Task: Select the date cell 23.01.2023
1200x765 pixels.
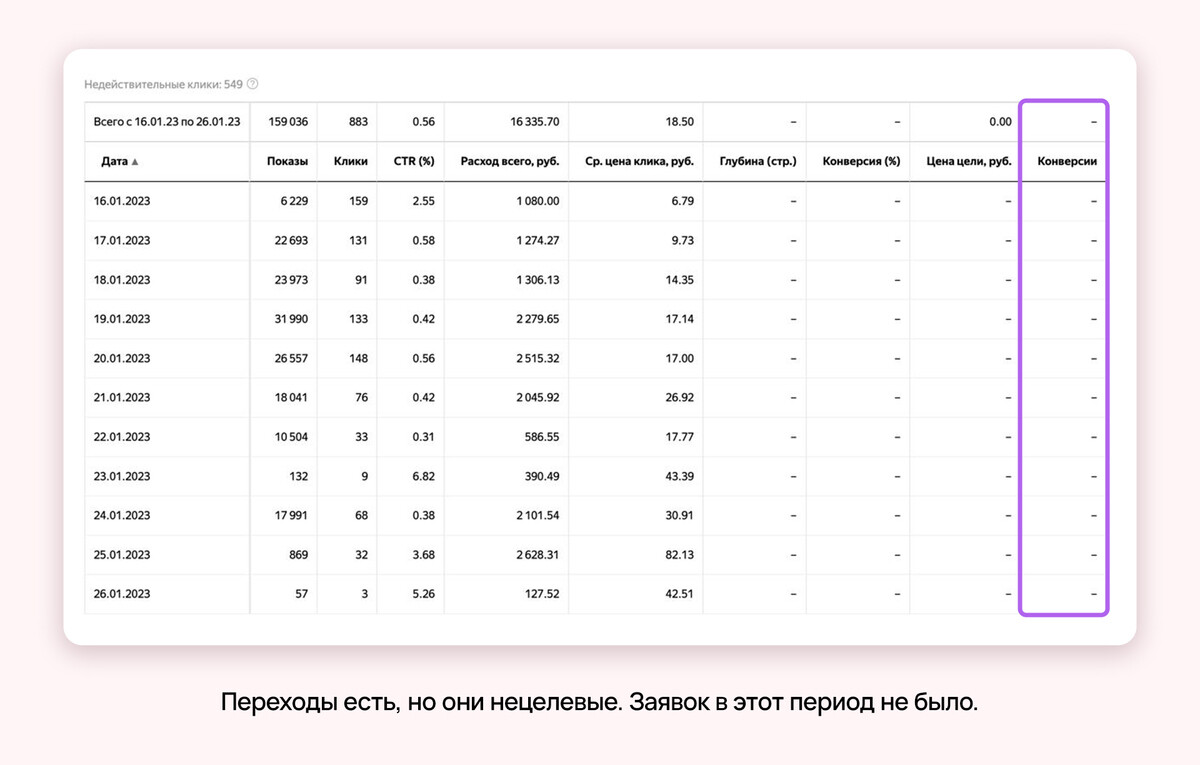Action: coord(122,476)
